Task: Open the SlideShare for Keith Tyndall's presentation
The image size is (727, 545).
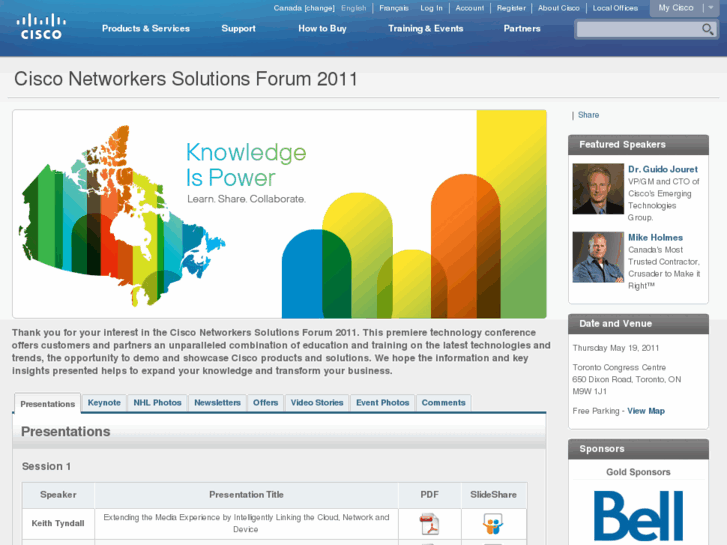Action: click(493, 524)
